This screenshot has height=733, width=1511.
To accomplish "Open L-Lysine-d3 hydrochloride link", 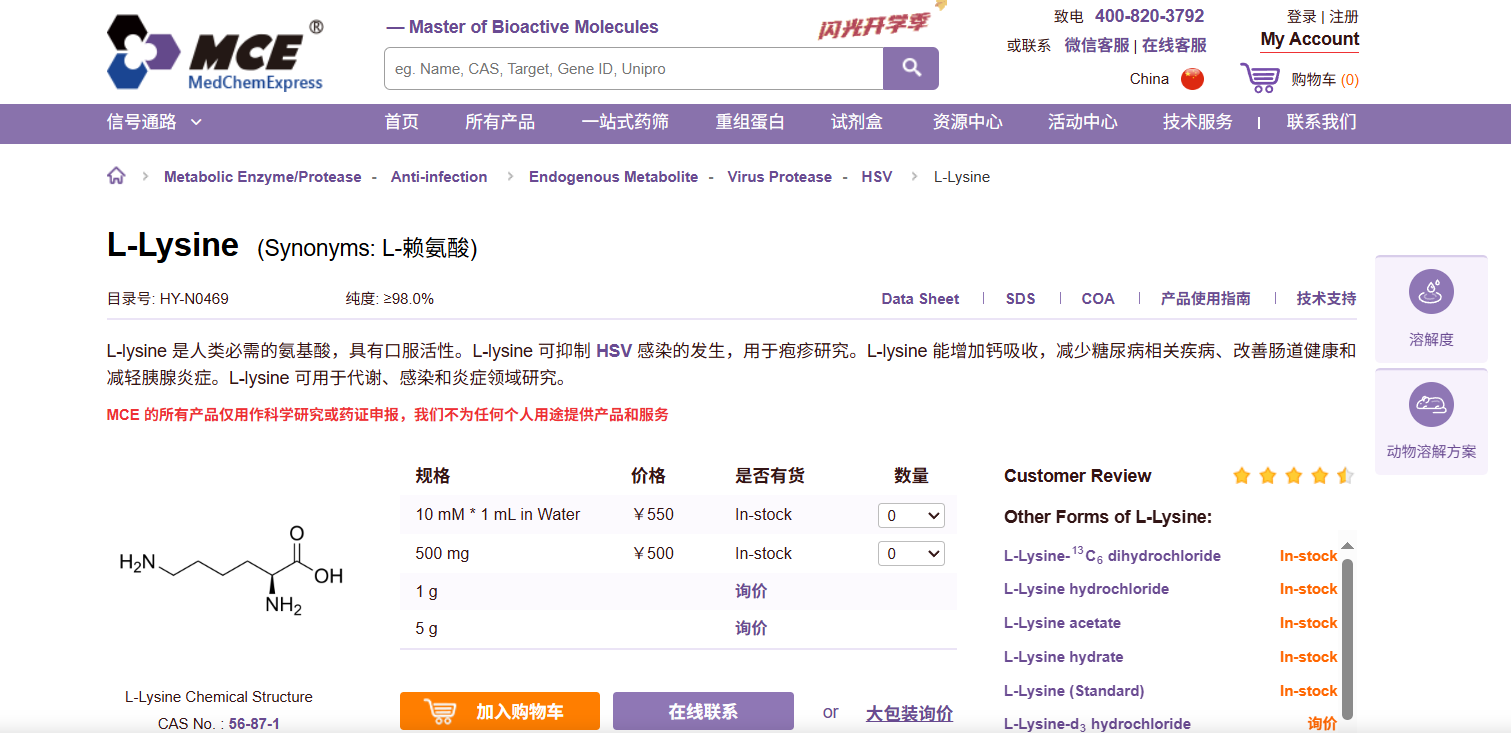I will click(x=1097, y=724).
